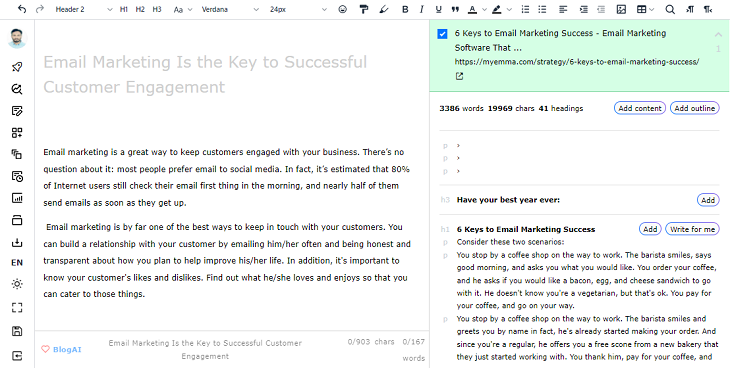Click the BlogAI link
Image resolution: width=730 pixels, height=368 pixels.
pos(61,349)
